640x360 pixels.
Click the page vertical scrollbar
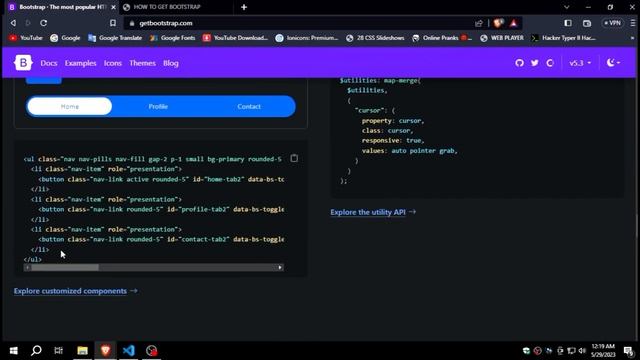tap(637, 208)
